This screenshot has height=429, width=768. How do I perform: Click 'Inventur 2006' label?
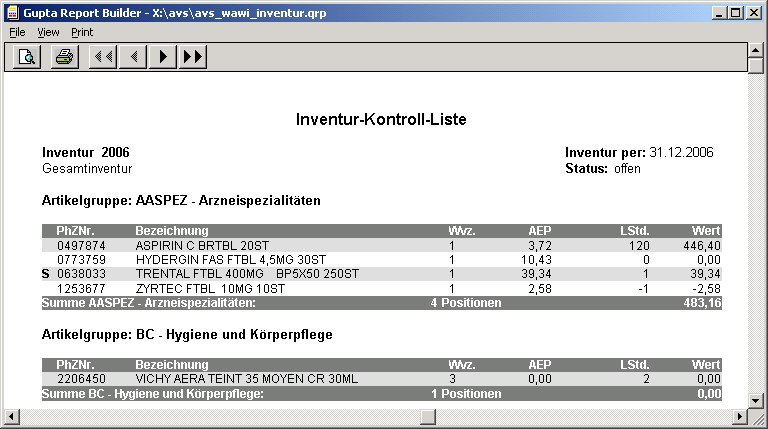point(86,152)
